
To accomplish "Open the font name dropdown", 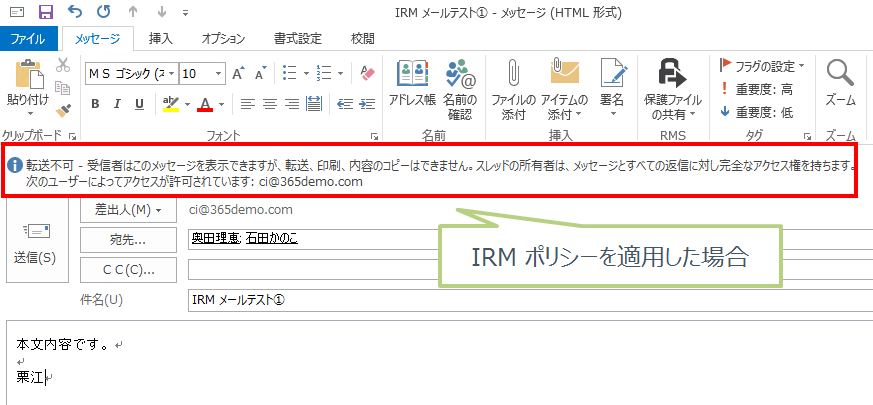I will coord(173,73).
